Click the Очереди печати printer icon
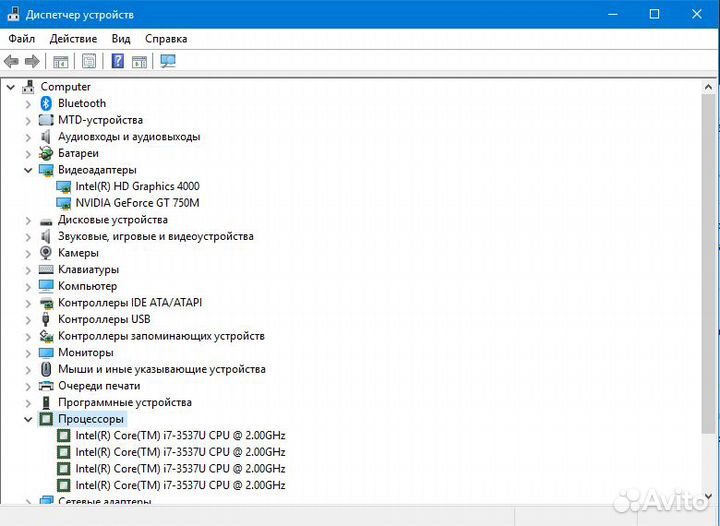The height and width of the screenshot is (526, 720). pyautogui.click(x=46, y=386)
